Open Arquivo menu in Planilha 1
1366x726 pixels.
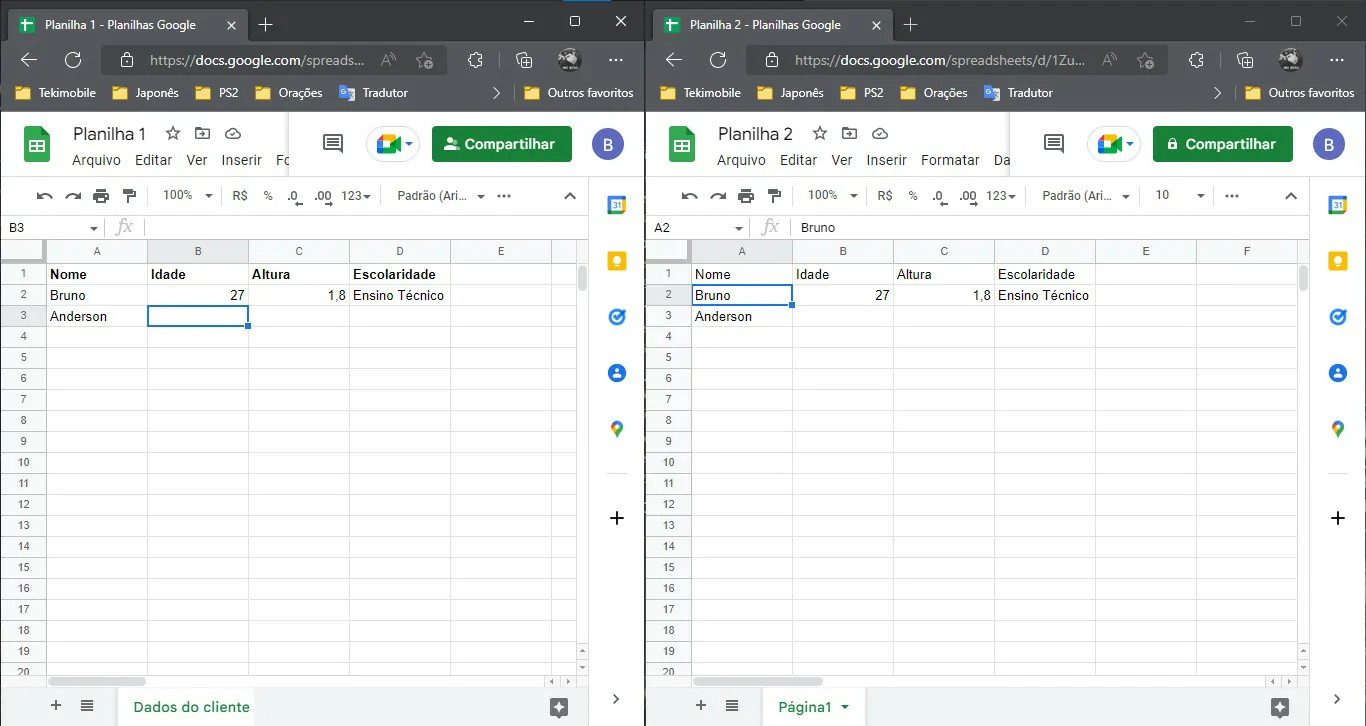(96, 160)
